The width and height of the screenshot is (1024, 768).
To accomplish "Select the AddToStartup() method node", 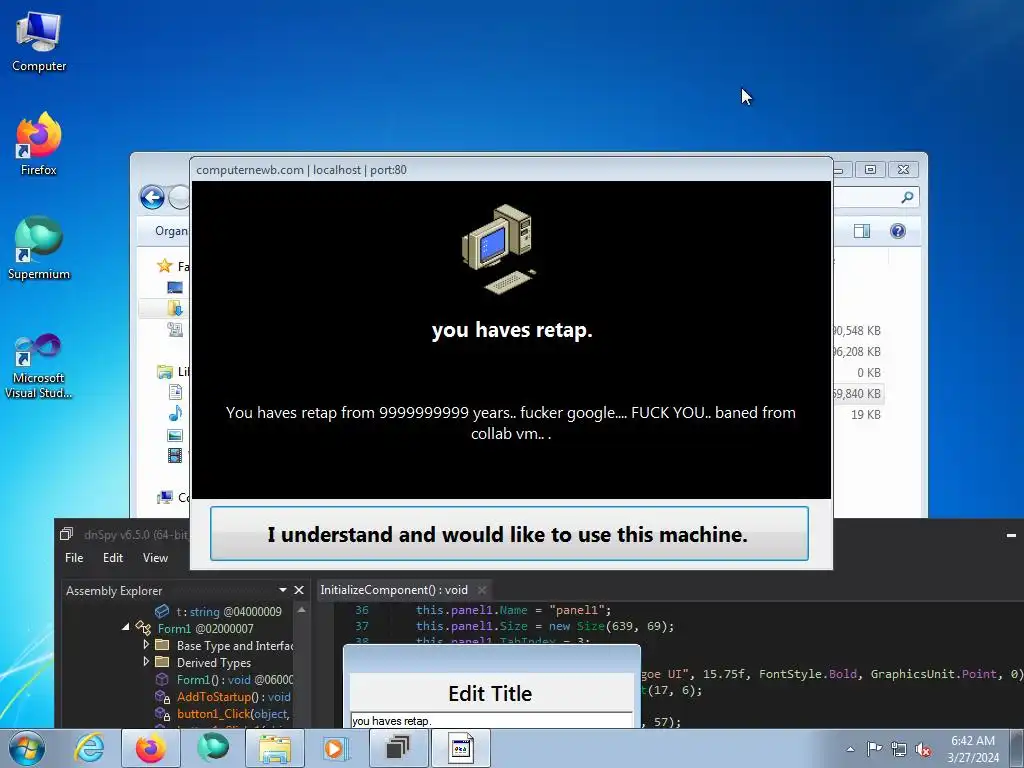I will pyautogui.click(x=223, y=697).
